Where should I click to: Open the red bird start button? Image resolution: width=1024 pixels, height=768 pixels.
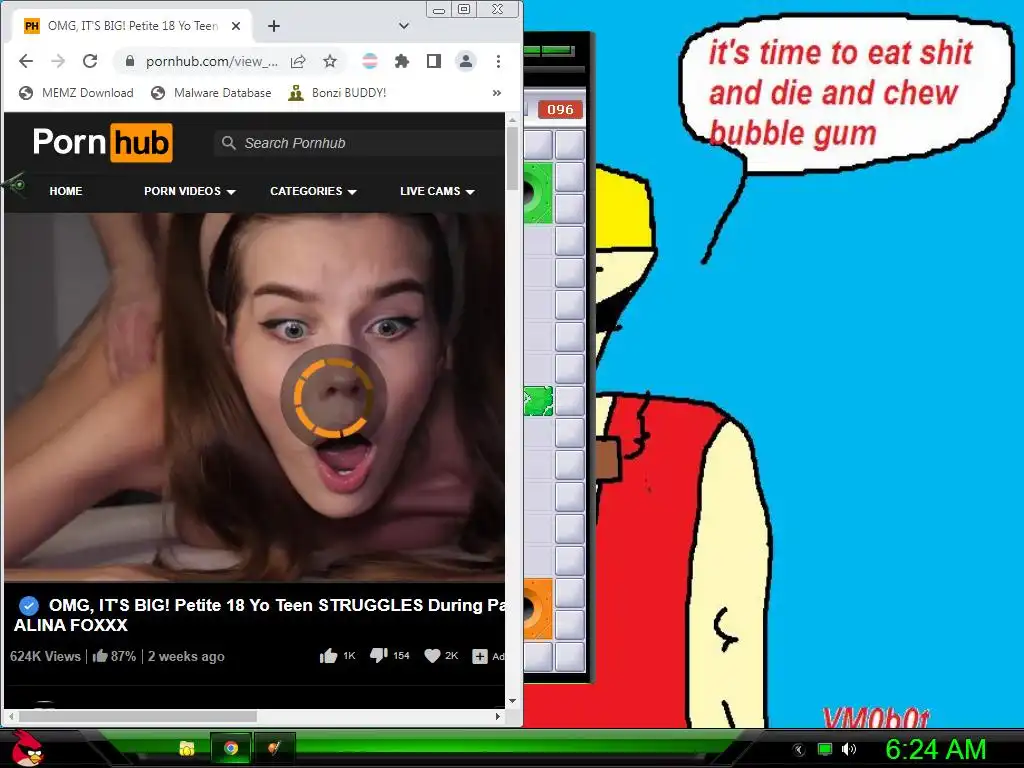pos(27,748)
